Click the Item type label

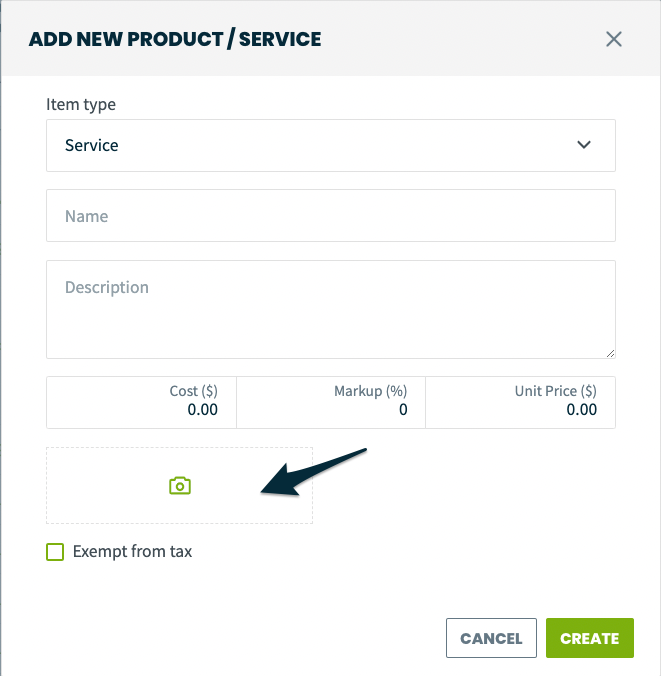tap(81, 105)
